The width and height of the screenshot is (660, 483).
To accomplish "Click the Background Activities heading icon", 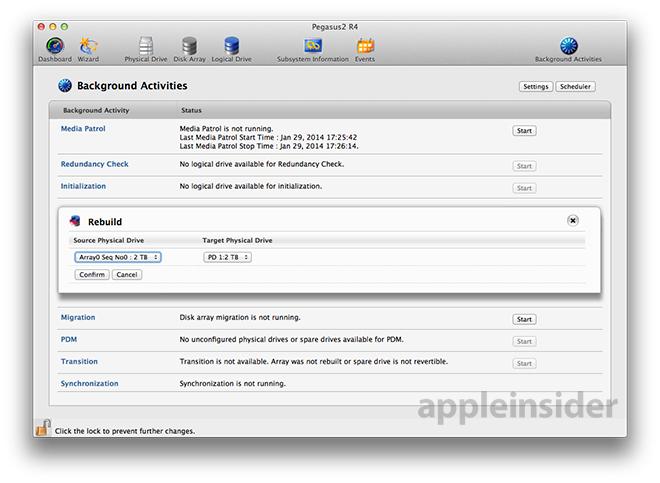I will (x=65, y=85).
